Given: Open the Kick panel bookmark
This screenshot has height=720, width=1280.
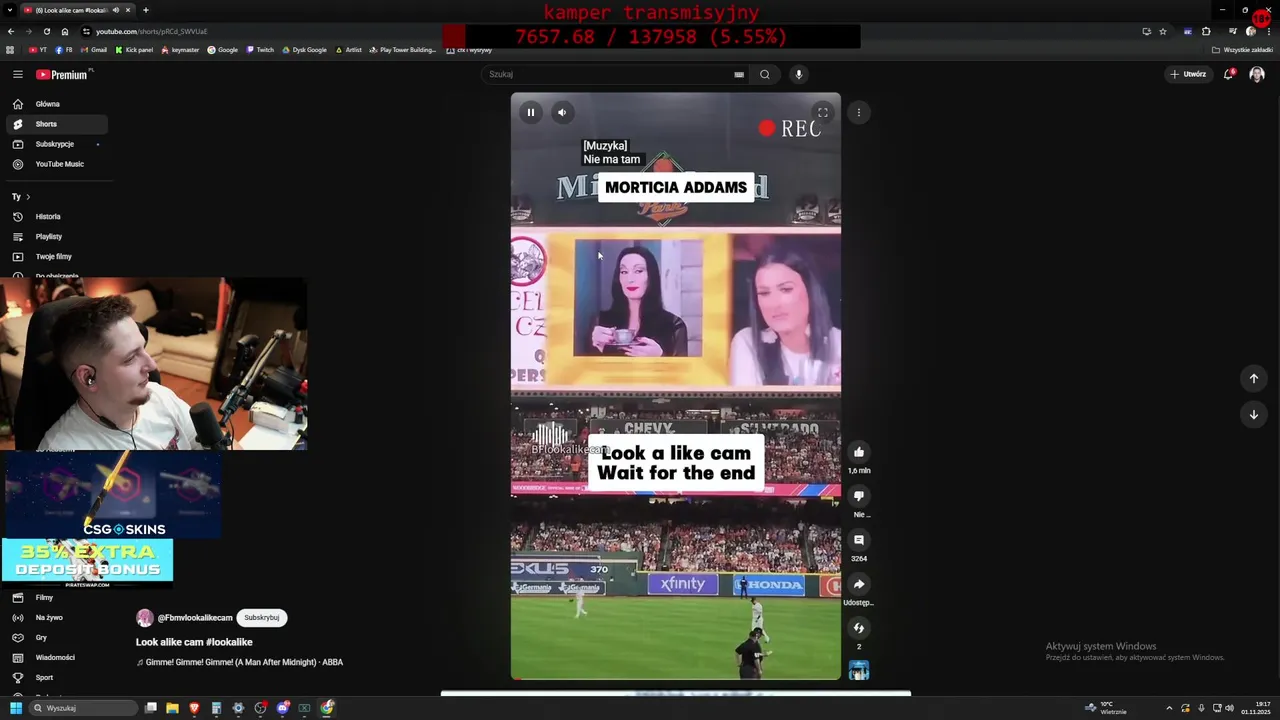Looking at the screenshot, I should click(135, 50).
